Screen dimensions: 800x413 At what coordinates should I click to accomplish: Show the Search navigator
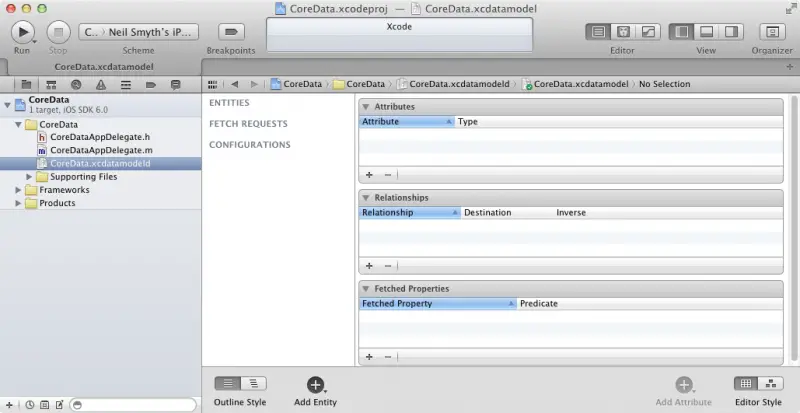click(76, 85)
